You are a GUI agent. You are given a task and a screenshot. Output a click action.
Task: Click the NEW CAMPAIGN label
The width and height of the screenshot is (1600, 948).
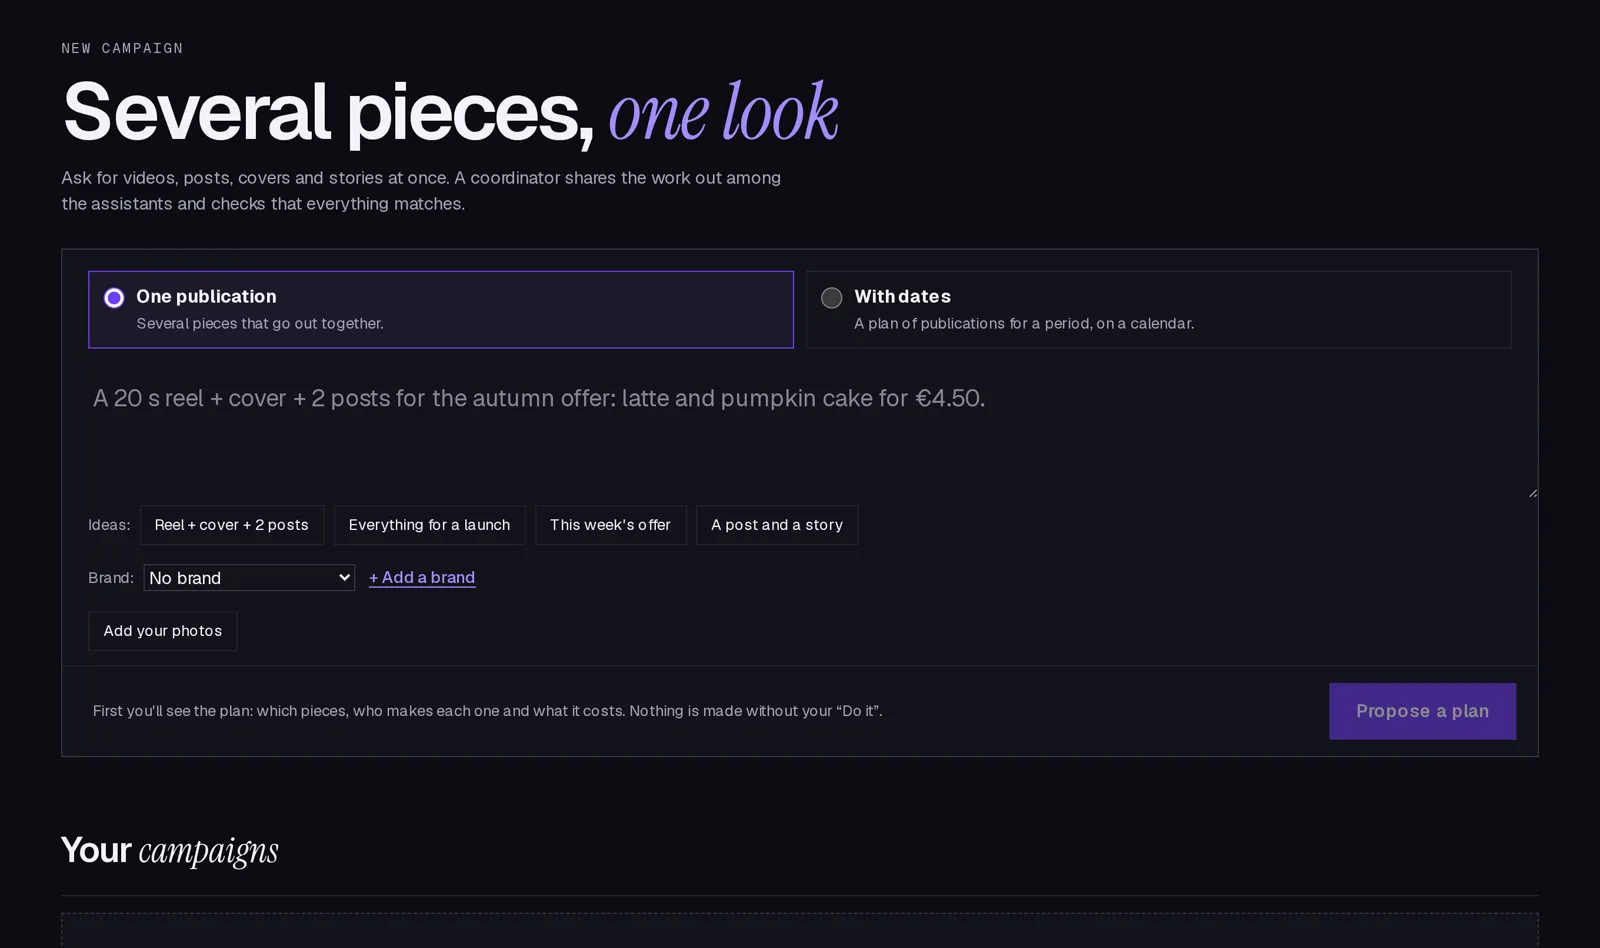(122, 48)
